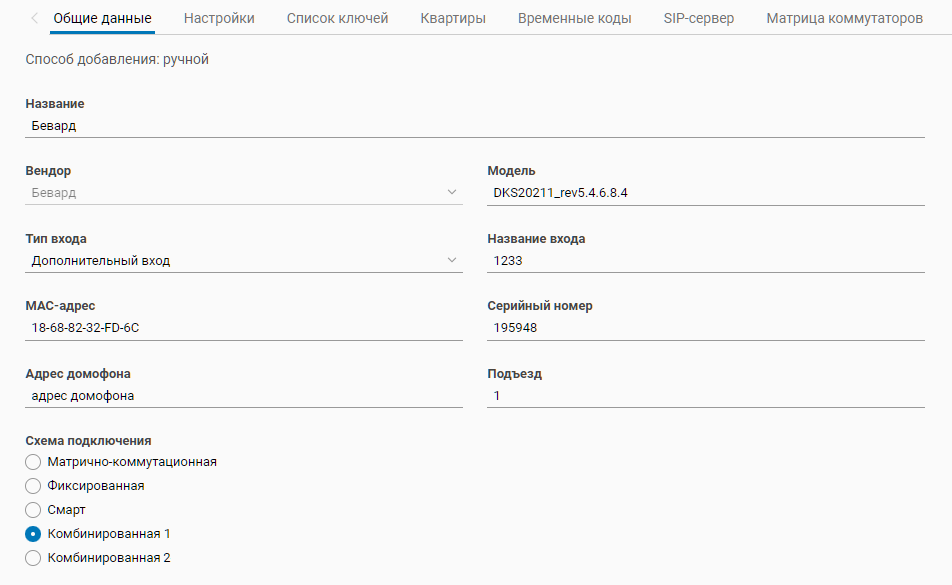This screenshot has height=585, width=952.
Task: Go to the Квартиры tab
Action: [x=453, y=18]
